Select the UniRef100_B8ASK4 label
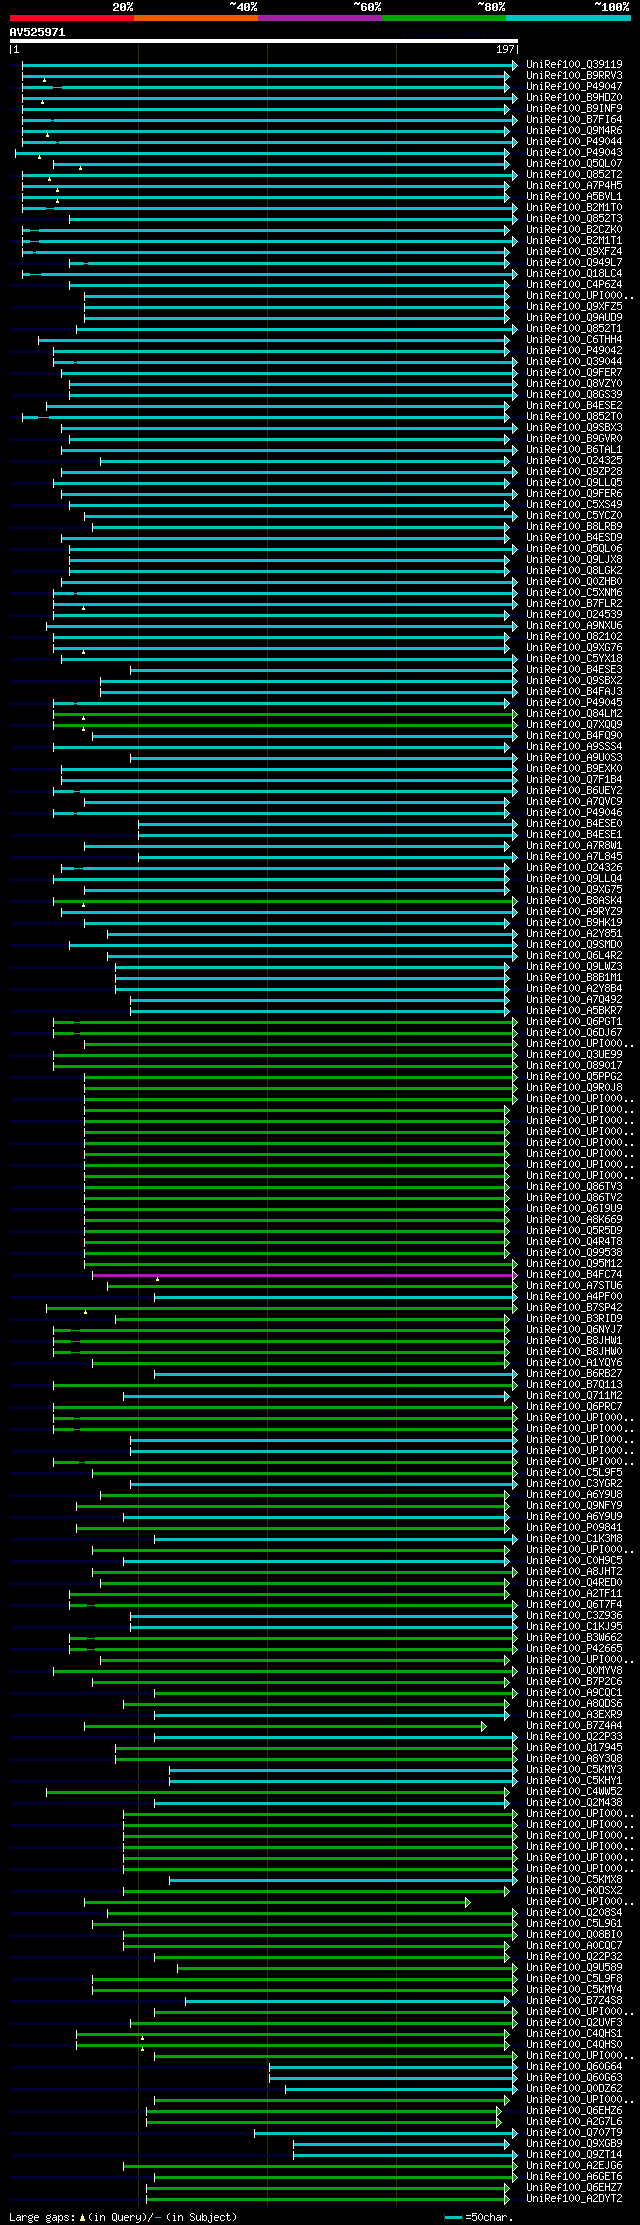This screenshot has height=2225, width=640. (574, 901)
